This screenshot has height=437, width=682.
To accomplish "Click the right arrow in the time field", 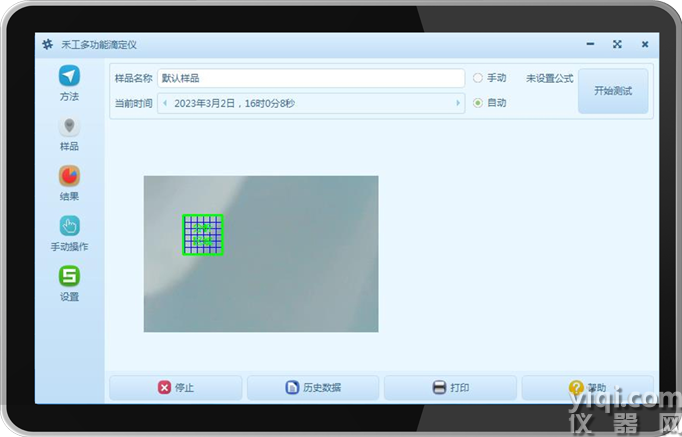I will point(458,103).
